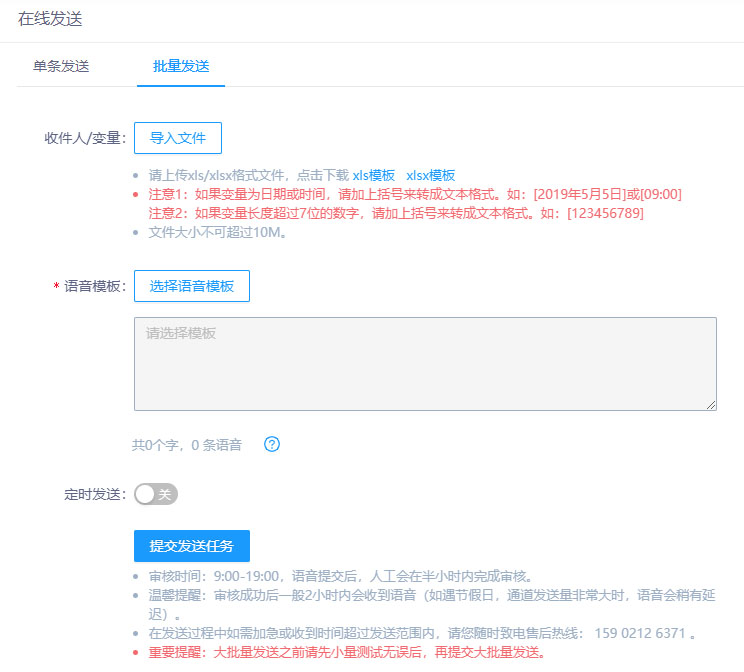Click the 定时发送 label text
The height and width of the screenshot is (672, 744).
(x=94, y=494)
